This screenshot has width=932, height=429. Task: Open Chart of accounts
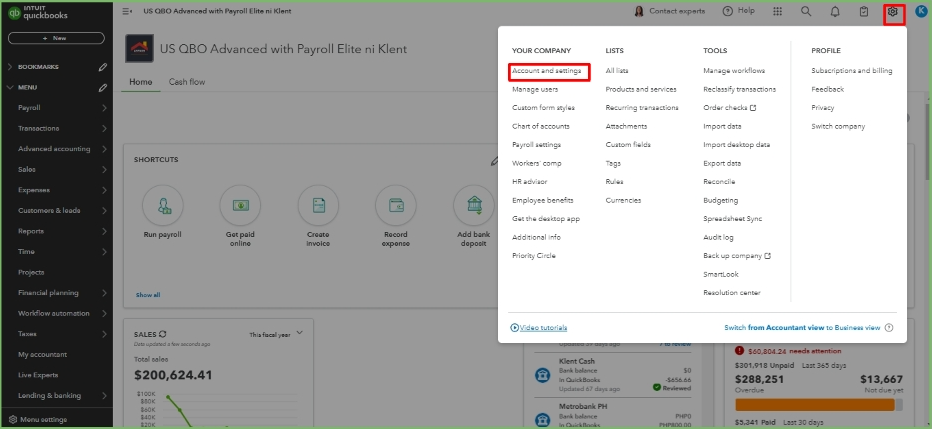(540, 126)
